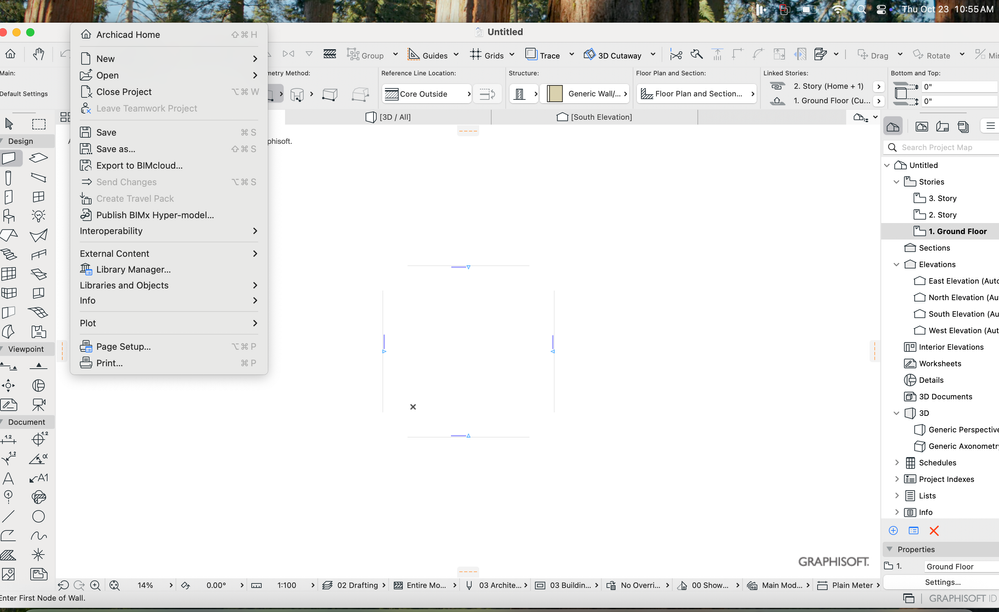Select the Label tool A1 icon
Screen dimensions: 999x612
click(39, 478)
